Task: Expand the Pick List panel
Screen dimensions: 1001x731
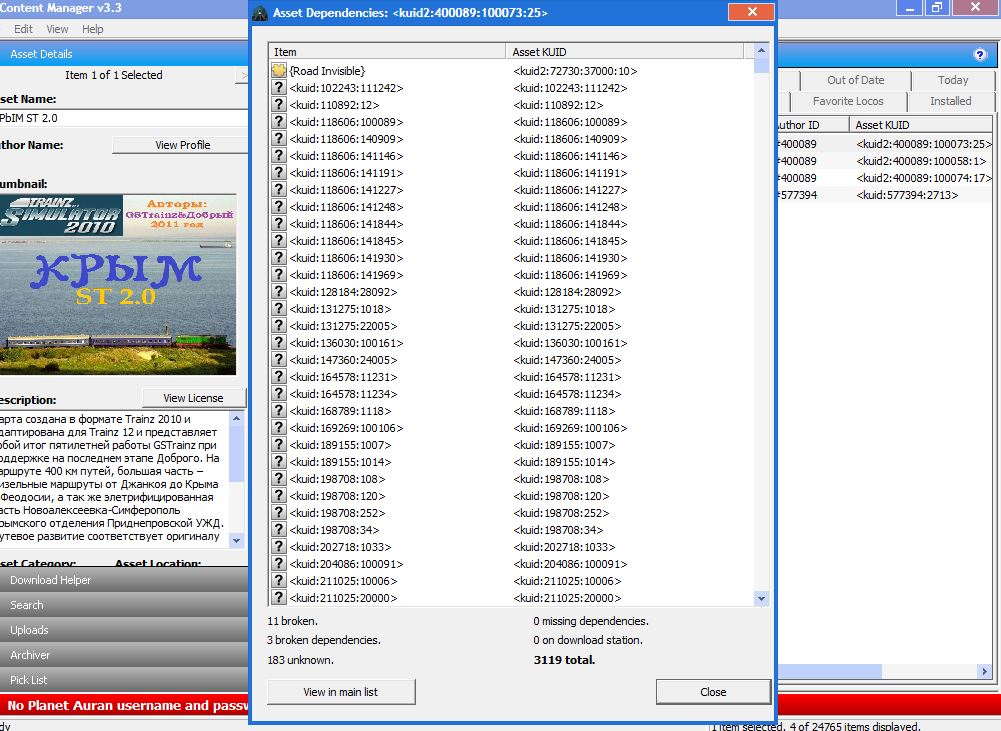Action: [124, 679]
